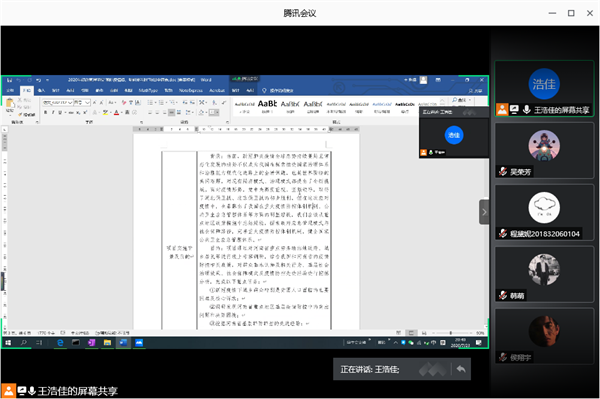Click the Bold button in Word ribbon
Viewport: 600px width, 399px height.
click(x=46, y=112)
